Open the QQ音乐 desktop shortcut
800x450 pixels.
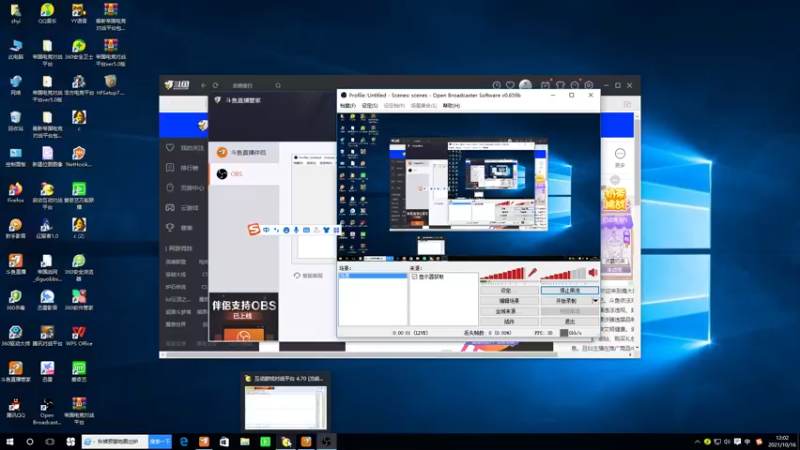[47, 13]
